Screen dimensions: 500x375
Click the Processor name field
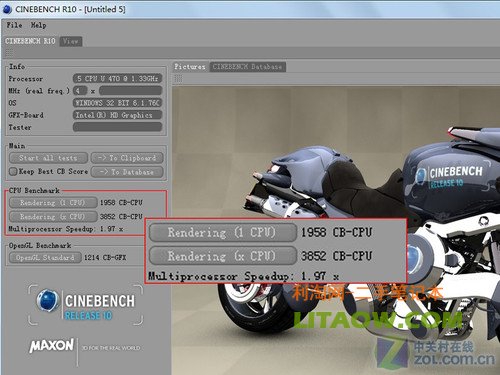click(117, 79)
